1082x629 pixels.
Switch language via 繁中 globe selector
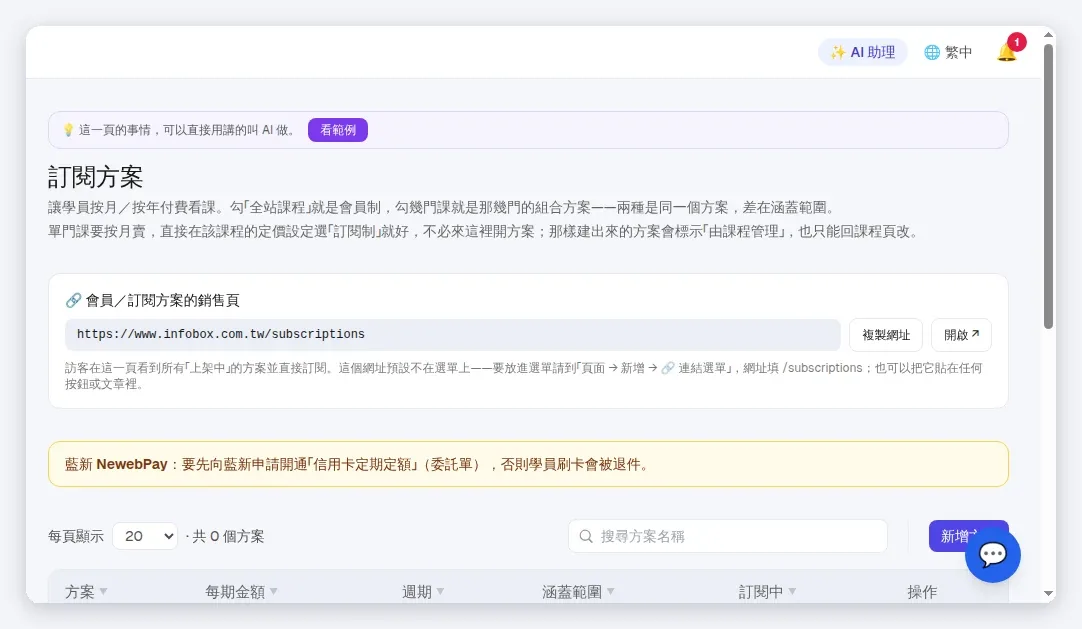948,52
